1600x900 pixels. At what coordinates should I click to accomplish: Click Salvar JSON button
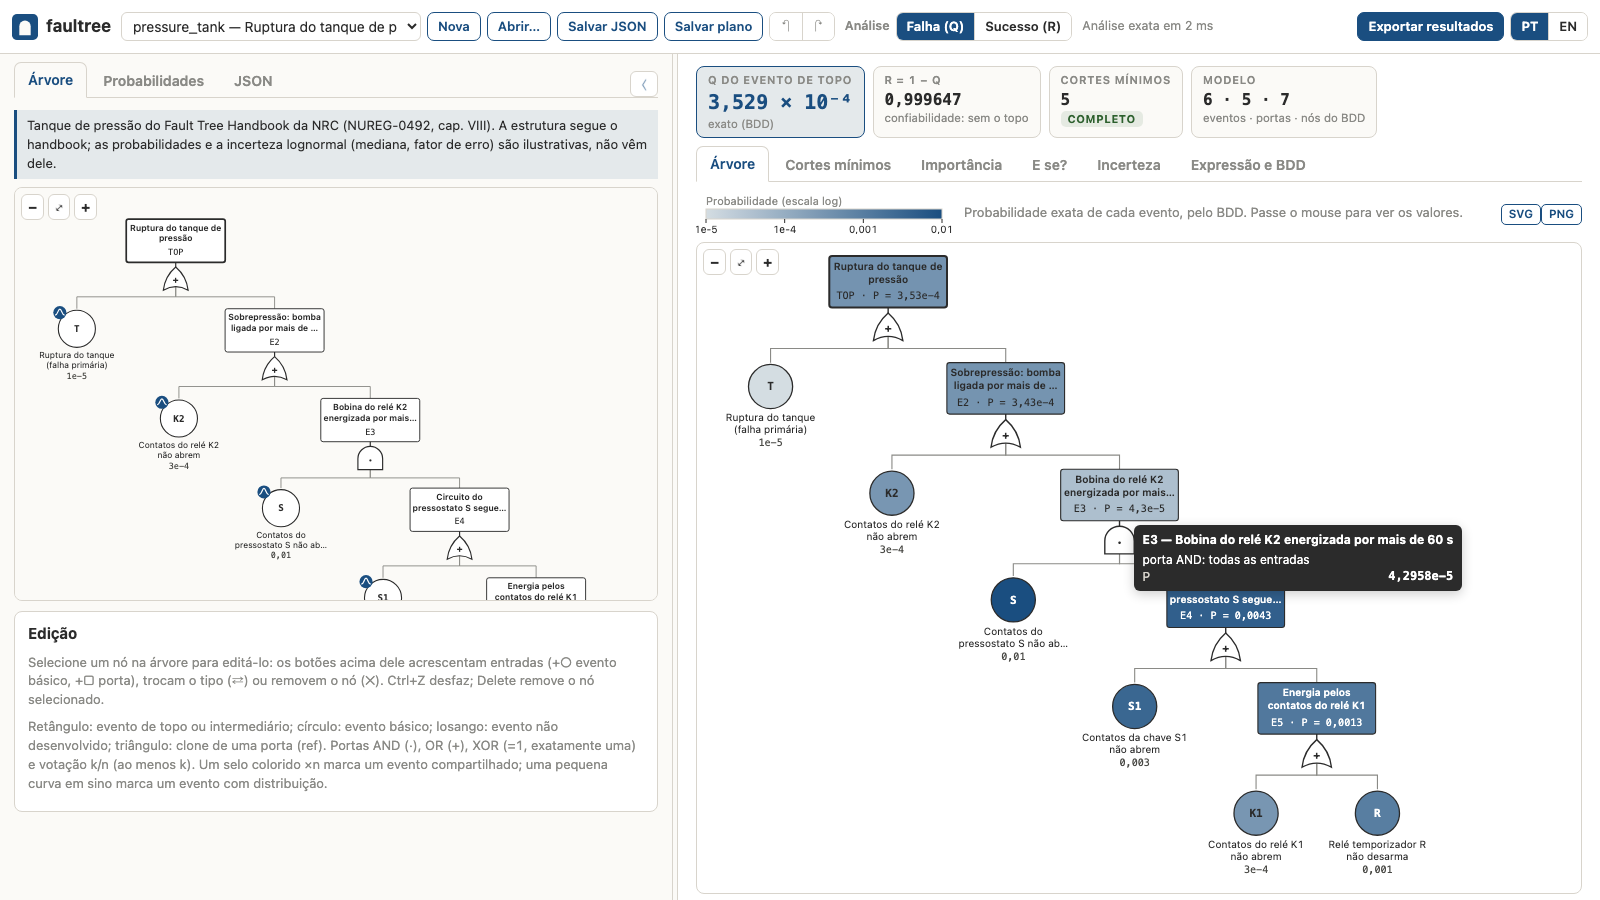click(607, 27)
